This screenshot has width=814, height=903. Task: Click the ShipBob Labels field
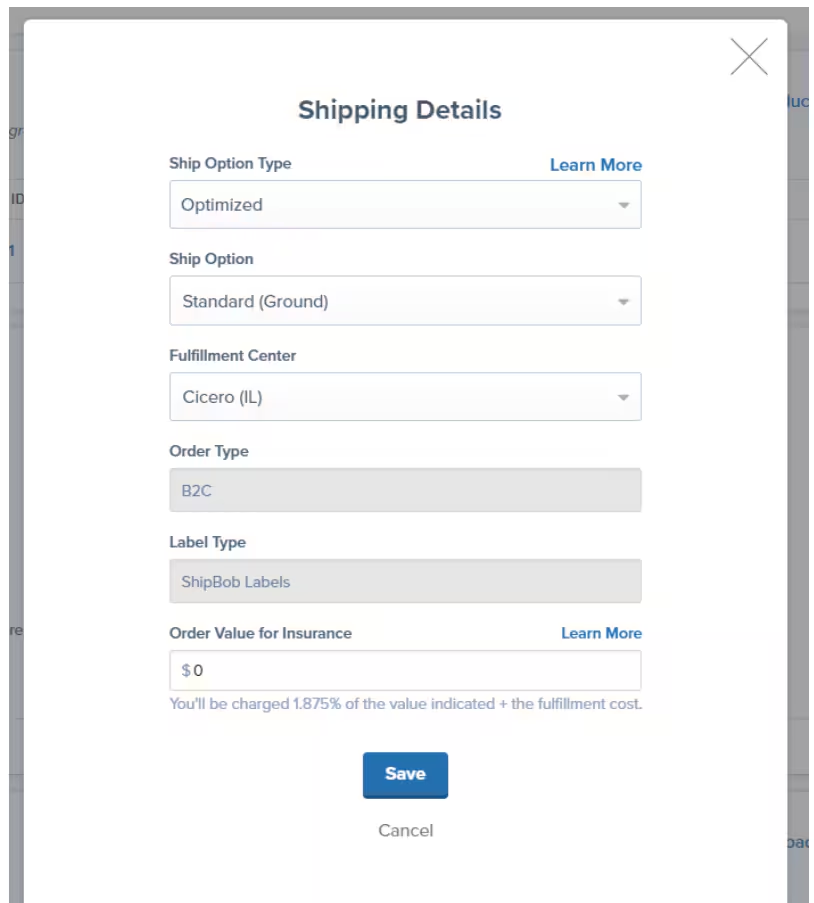(405, 582)
